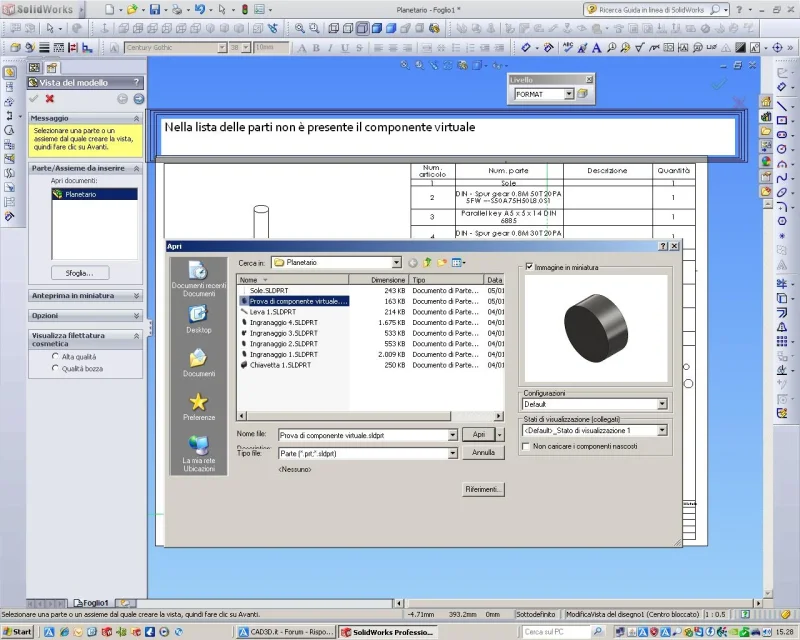Click the Zoom to fit magnifier icon
The width and height of the screenshot is (800, 640).
pos(299,29)
